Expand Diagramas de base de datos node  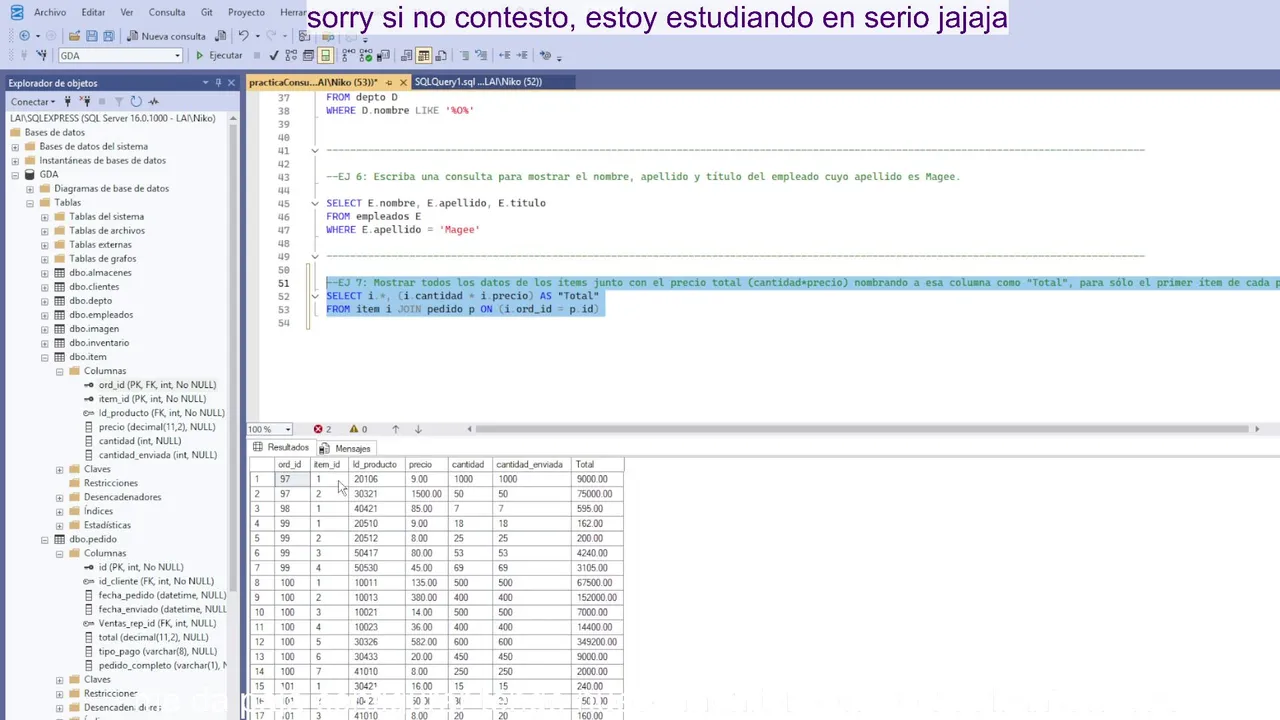pos(30,189)
